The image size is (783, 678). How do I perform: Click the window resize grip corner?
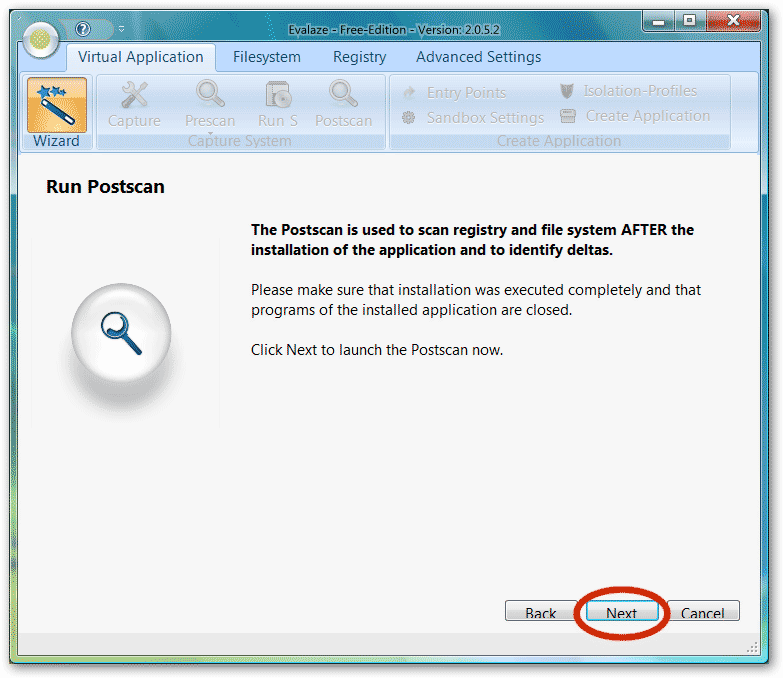coord(752,648)
